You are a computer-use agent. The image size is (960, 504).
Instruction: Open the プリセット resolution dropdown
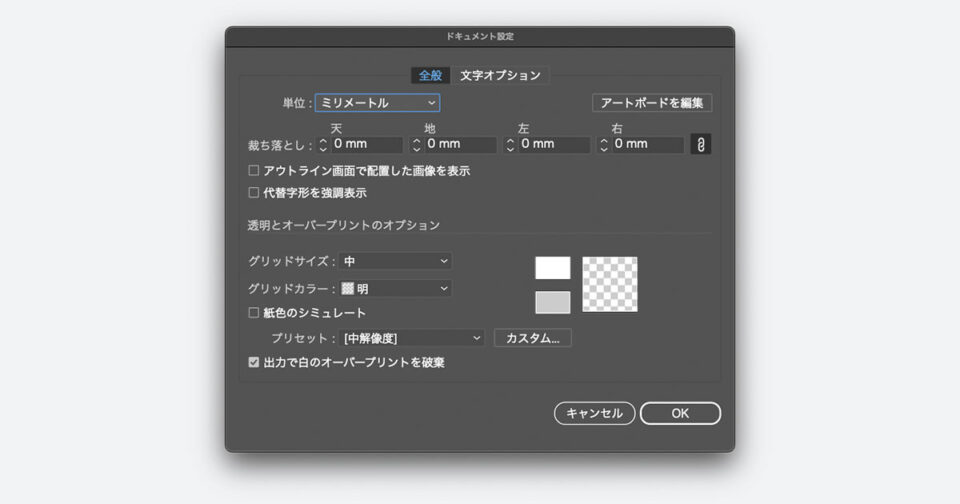point(411,338)
